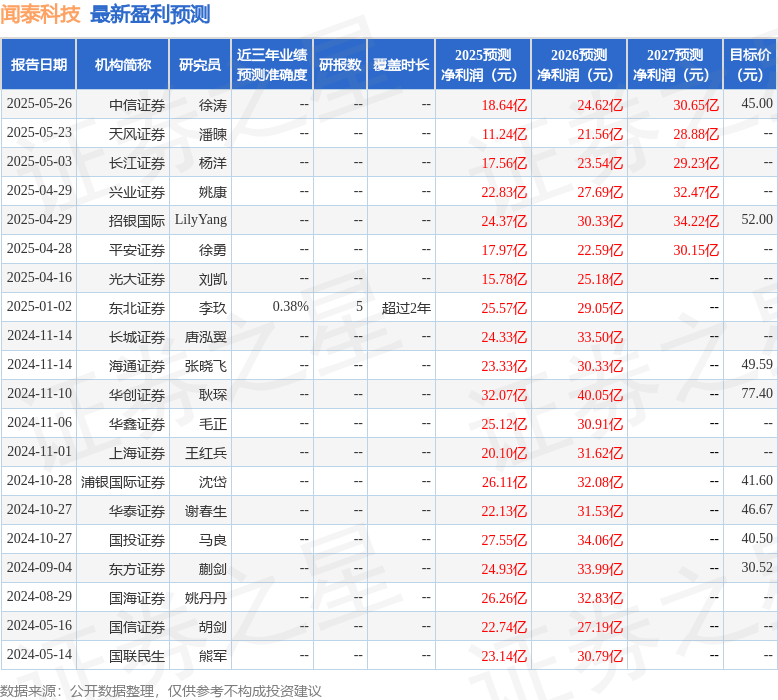Image resolution: width=778 pixels, height=700 pixels.
Task: Click the 研报数 column header
Action: coord(340,65)
